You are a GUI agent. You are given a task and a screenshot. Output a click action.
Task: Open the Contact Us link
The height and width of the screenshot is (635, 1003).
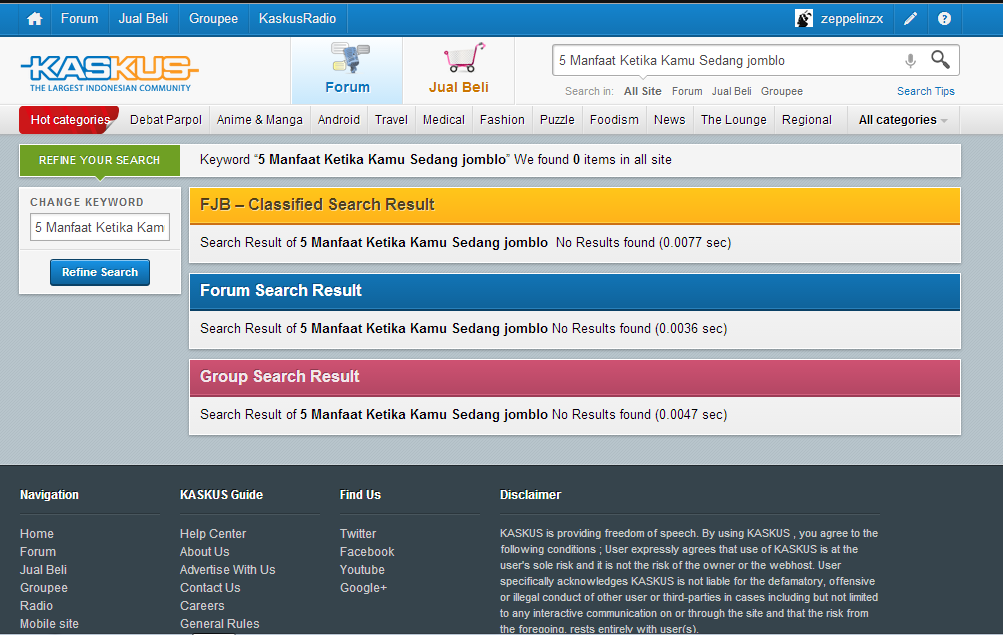pos(210,587)
